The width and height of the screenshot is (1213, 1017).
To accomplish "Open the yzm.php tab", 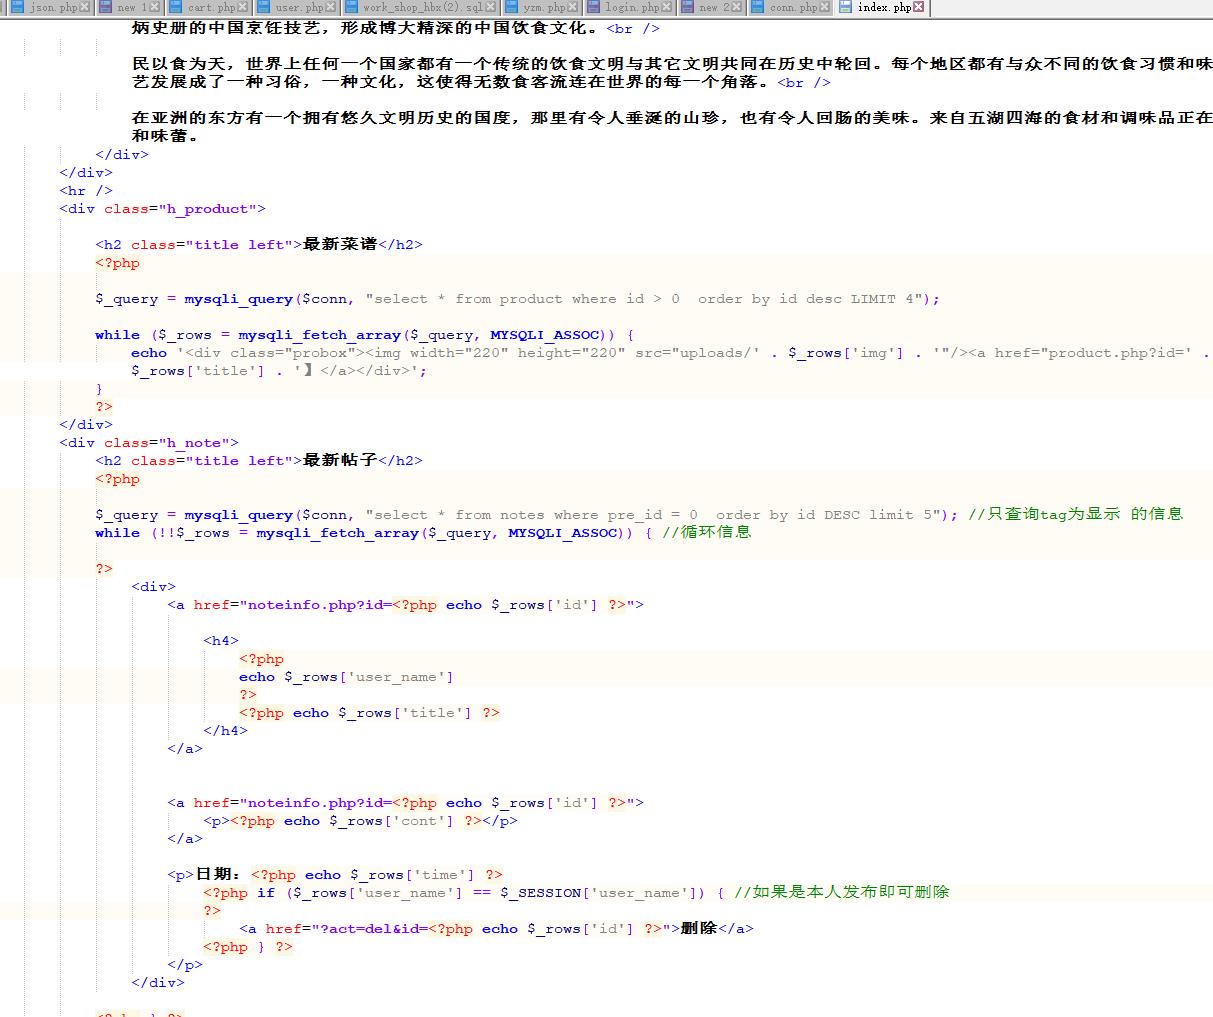I will point(542,7).
